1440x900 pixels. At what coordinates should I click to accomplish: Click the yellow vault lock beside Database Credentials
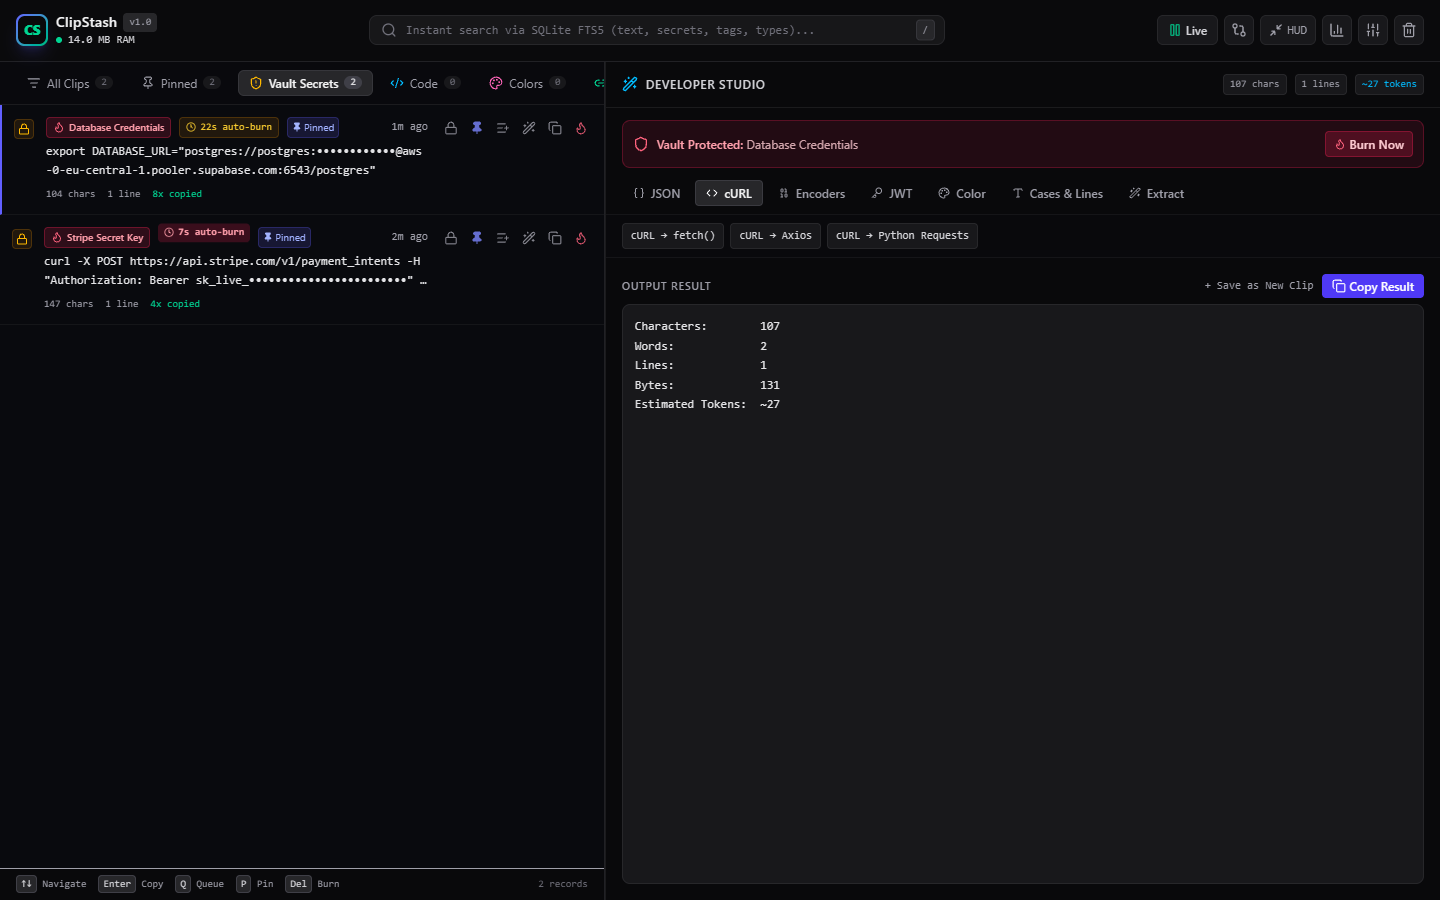point(24,129)
